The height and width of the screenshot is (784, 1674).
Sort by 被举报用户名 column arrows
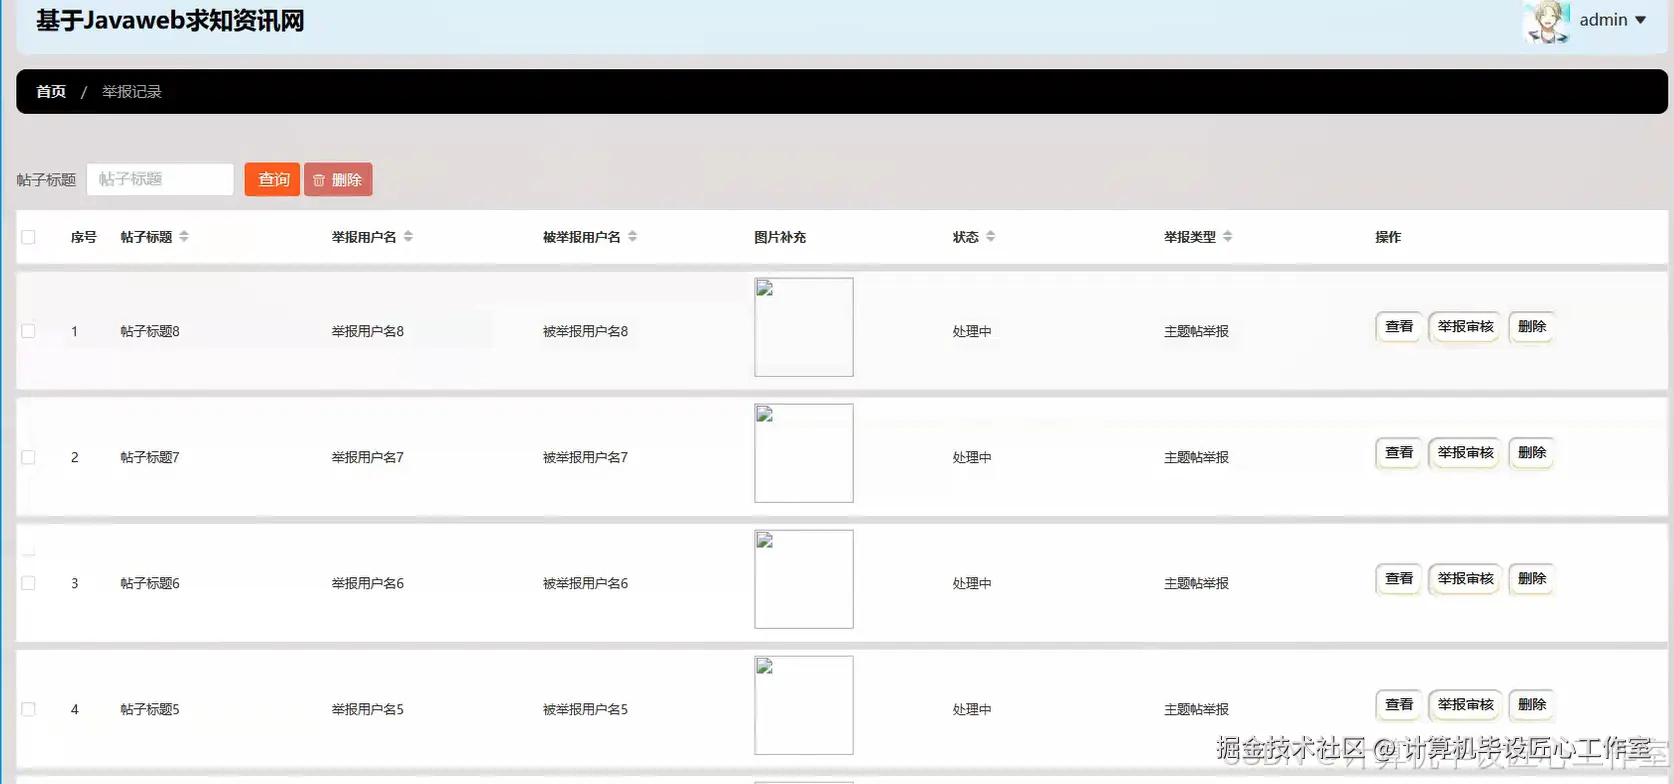coord(632,237)
